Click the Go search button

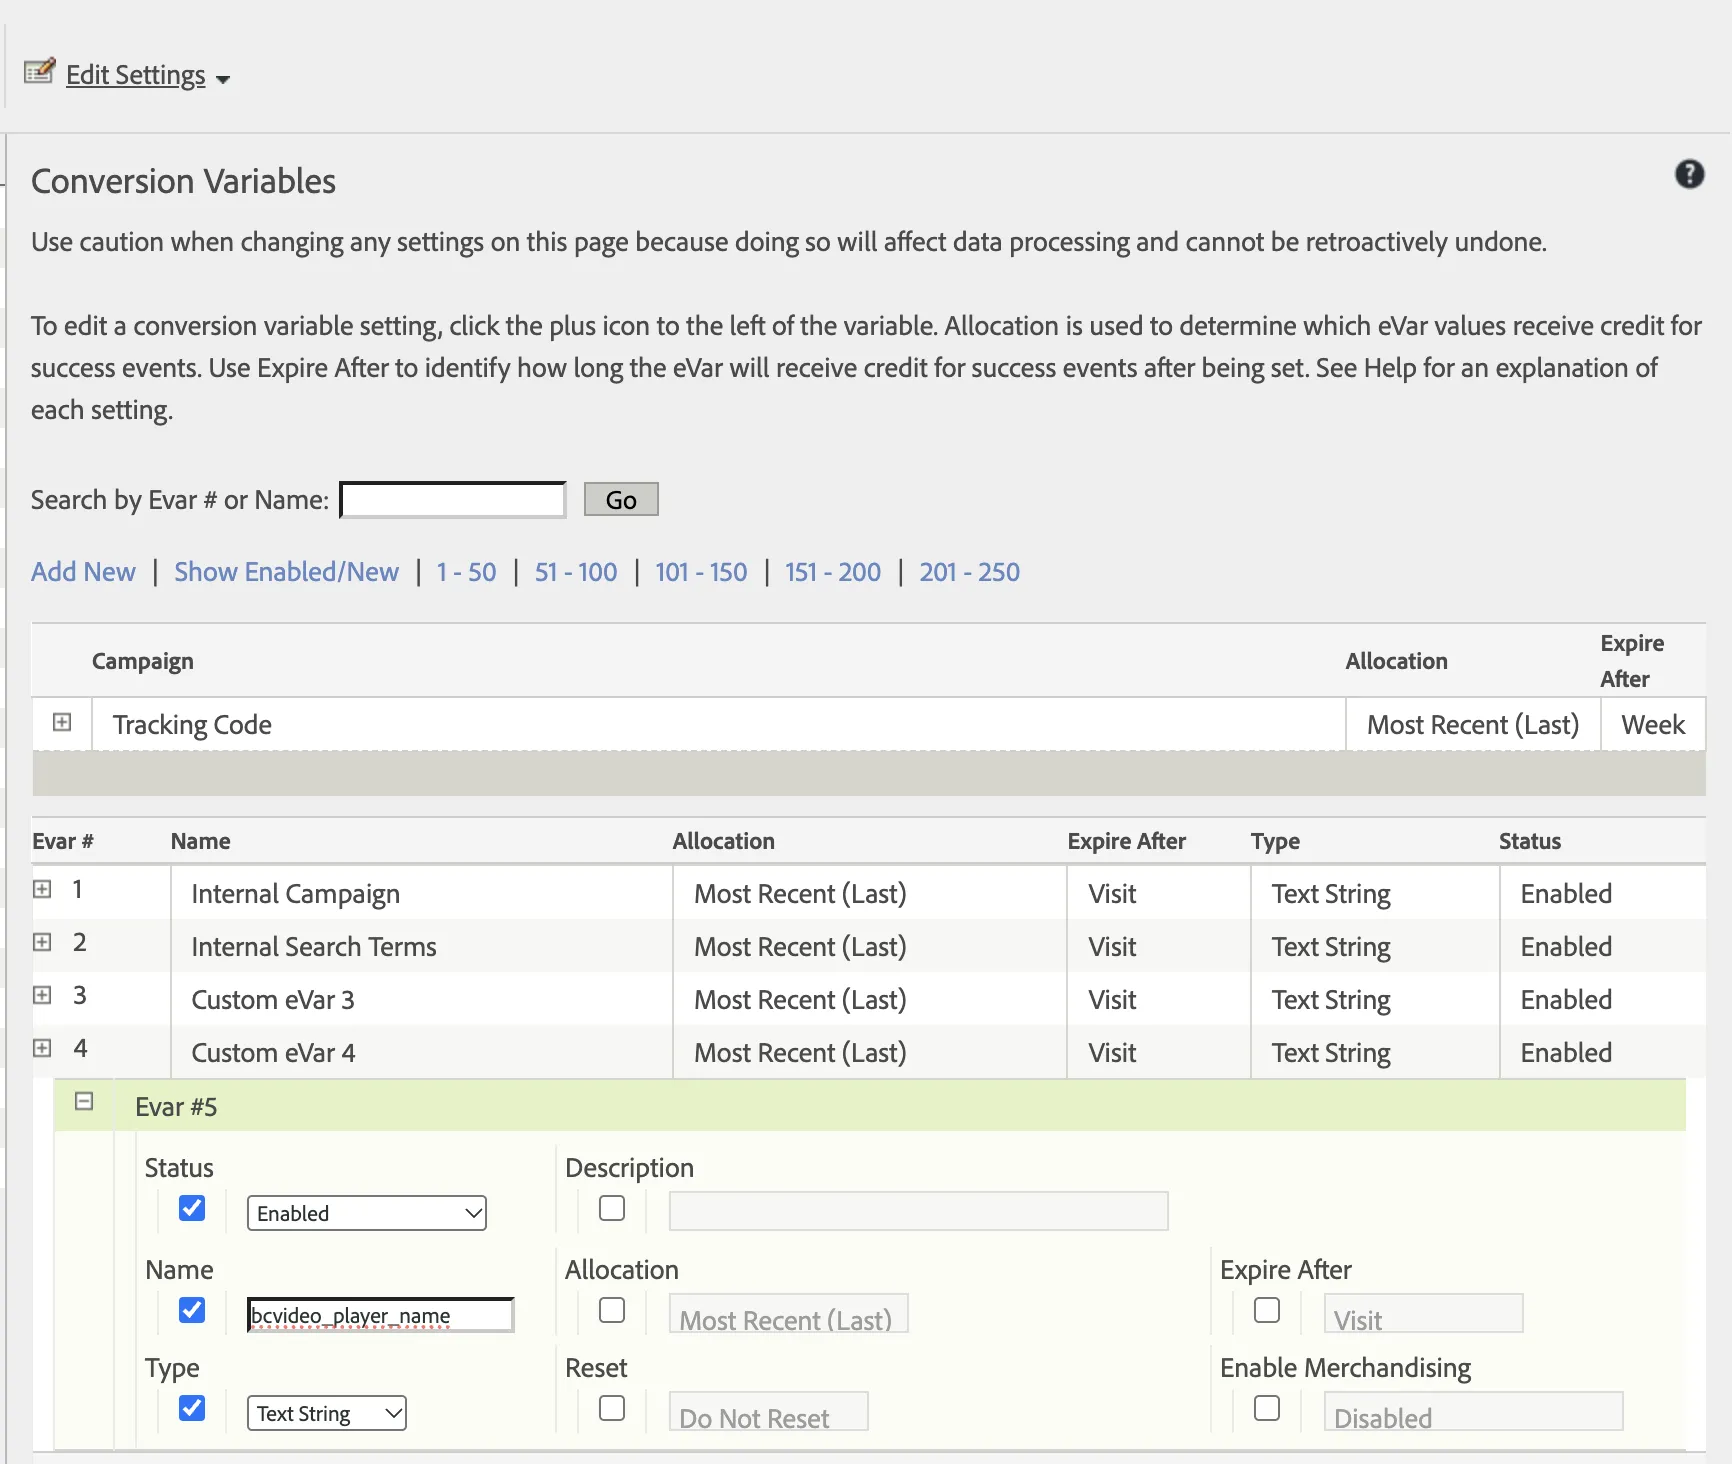pyautogui.click(x=621, y=500)
